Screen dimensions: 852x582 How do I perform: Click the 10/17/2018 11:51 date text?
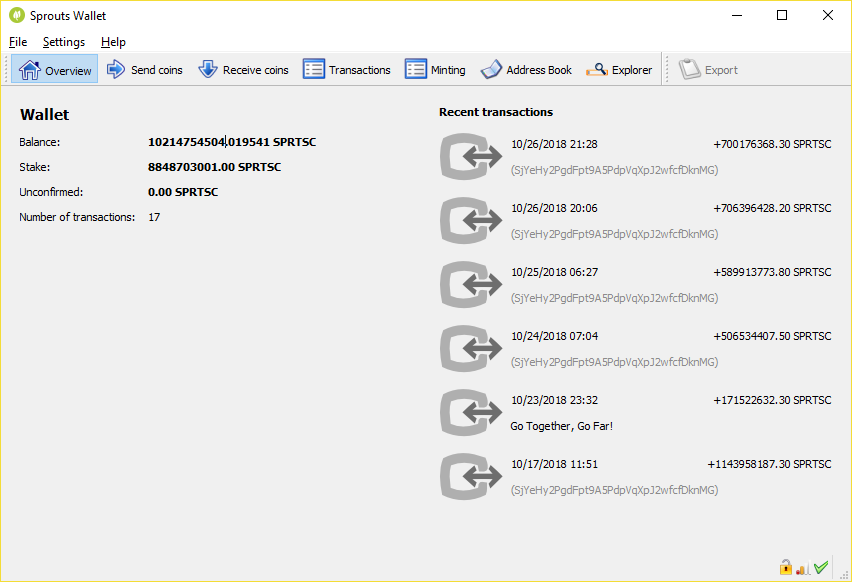554,464
